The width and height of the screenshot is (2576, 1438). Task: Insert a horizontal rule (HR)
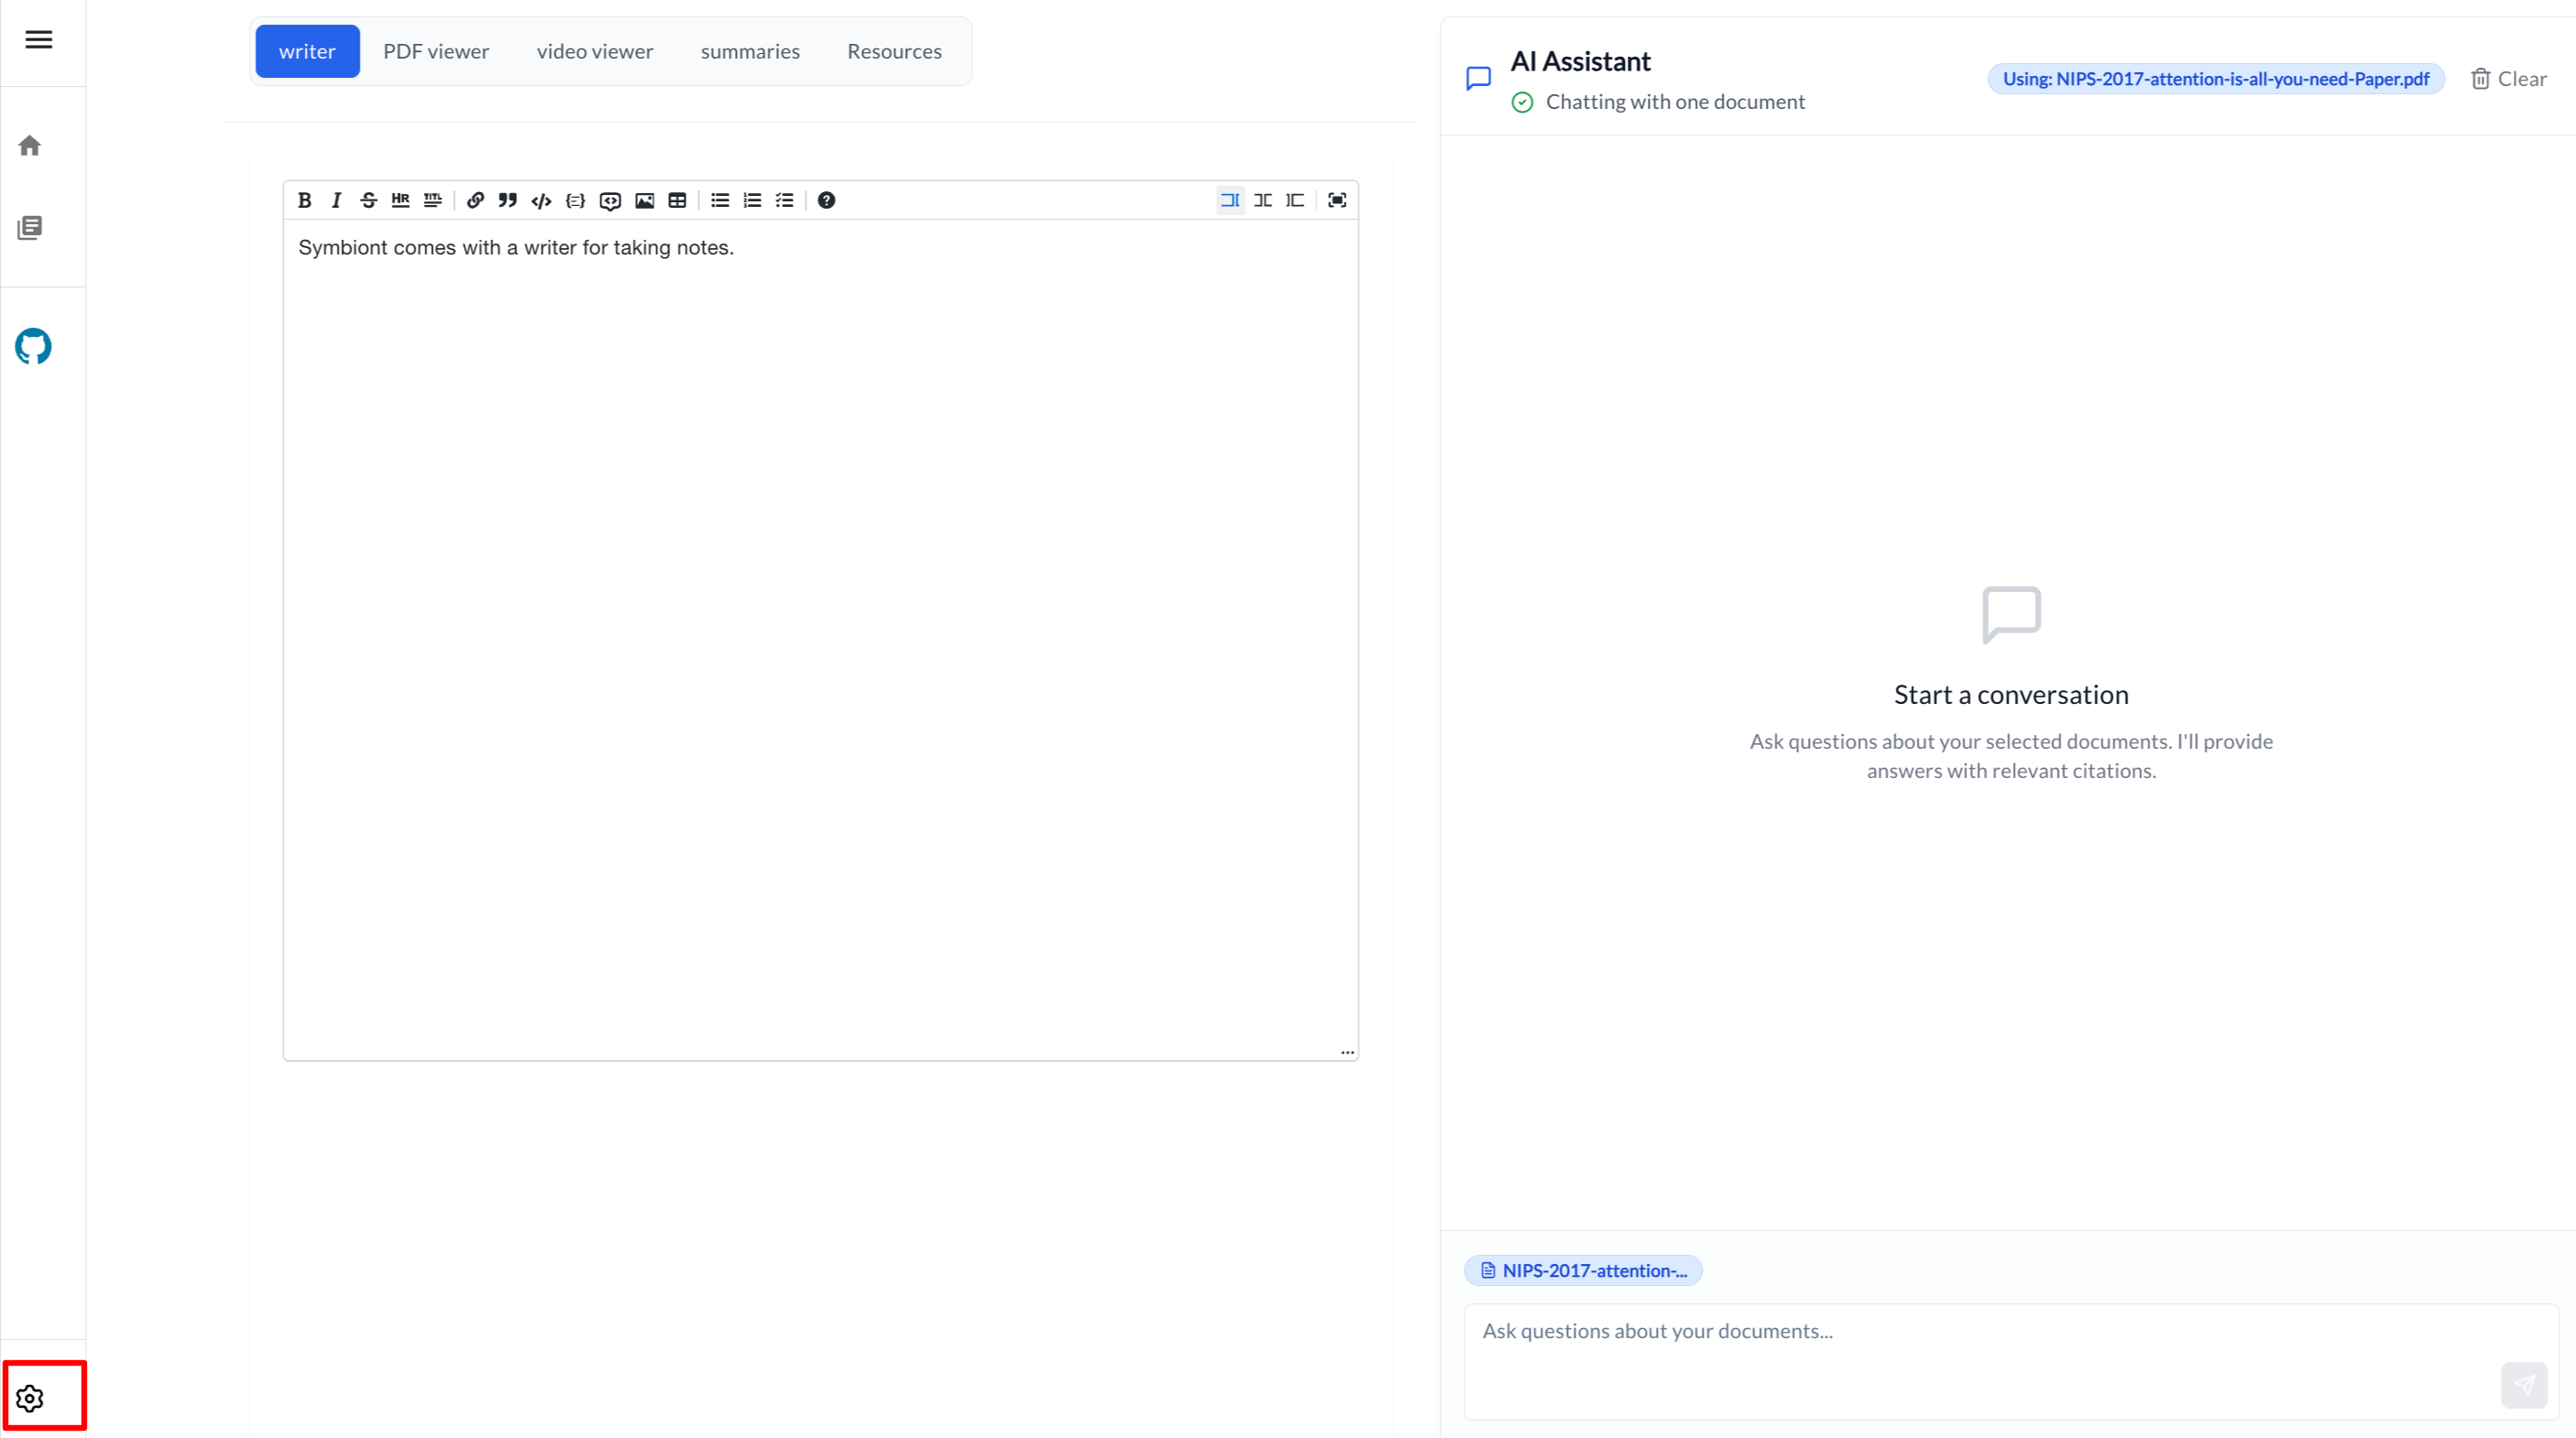[400, 200]
